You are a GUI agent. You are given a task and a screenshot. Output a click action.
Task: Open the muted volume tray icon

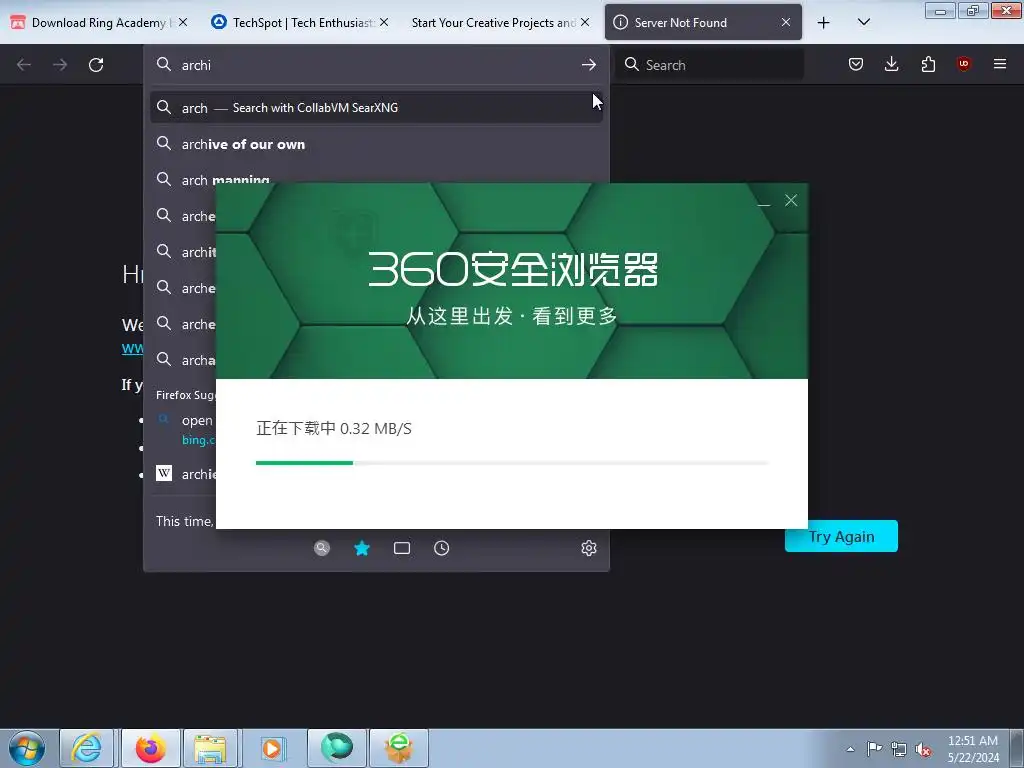click(x=923, y=749)
